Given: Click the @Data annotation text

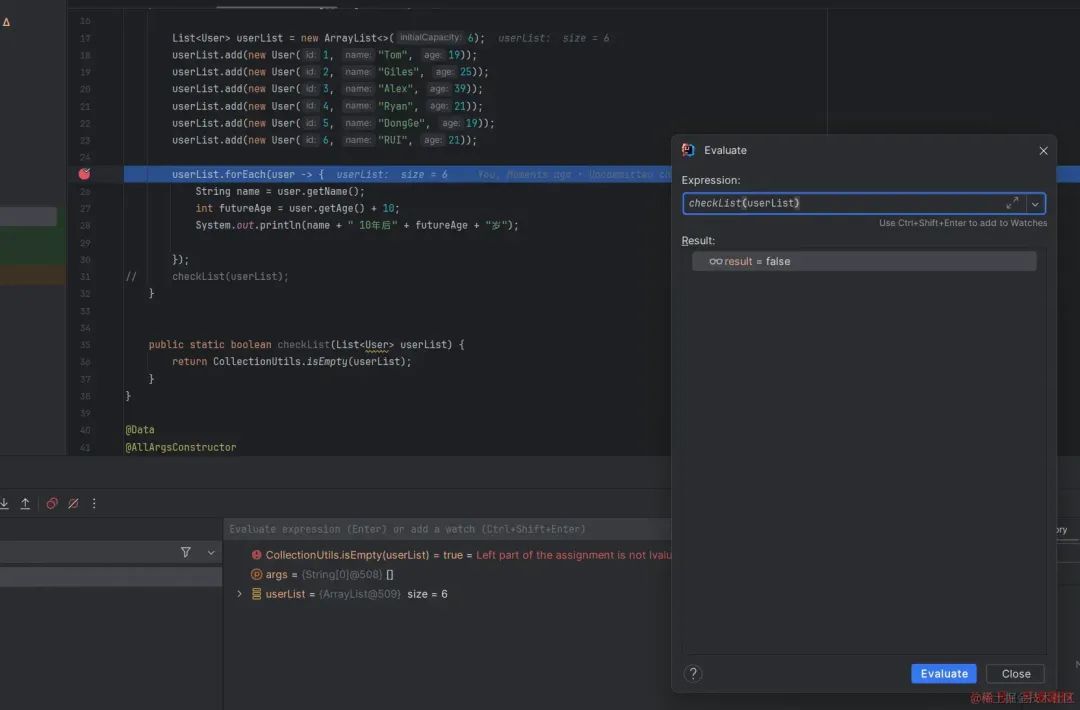Looking at the screenshot, I should (x=140, y=430).
